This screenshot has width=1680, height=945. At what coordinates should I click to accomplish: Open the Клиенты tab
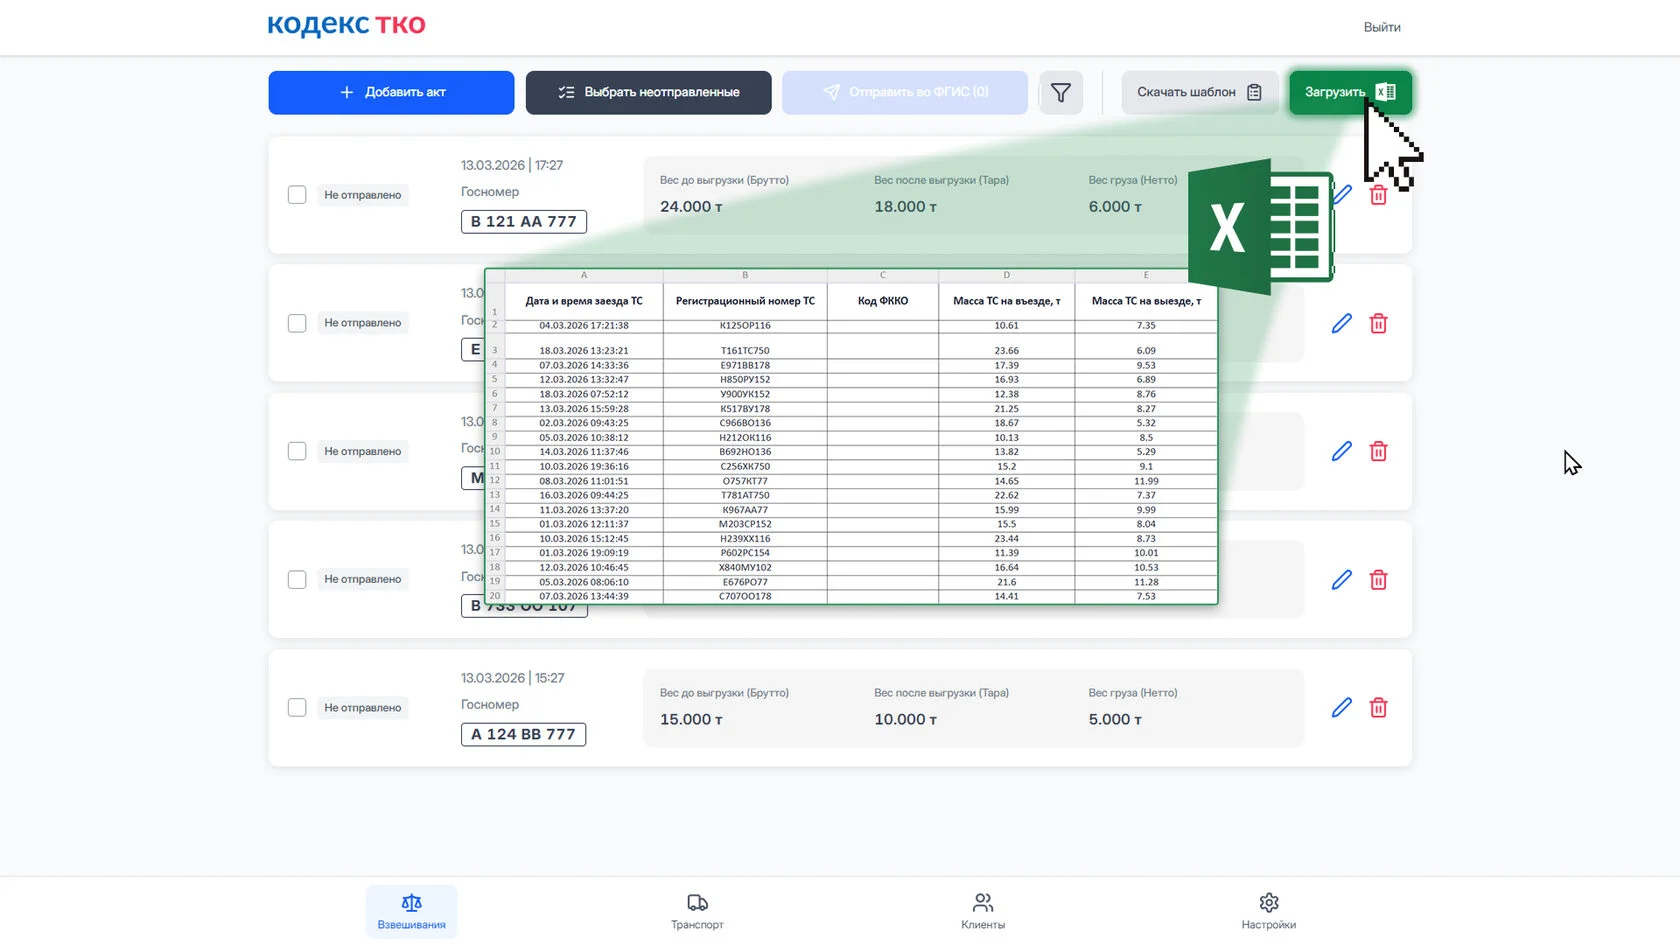coord(983,911)
